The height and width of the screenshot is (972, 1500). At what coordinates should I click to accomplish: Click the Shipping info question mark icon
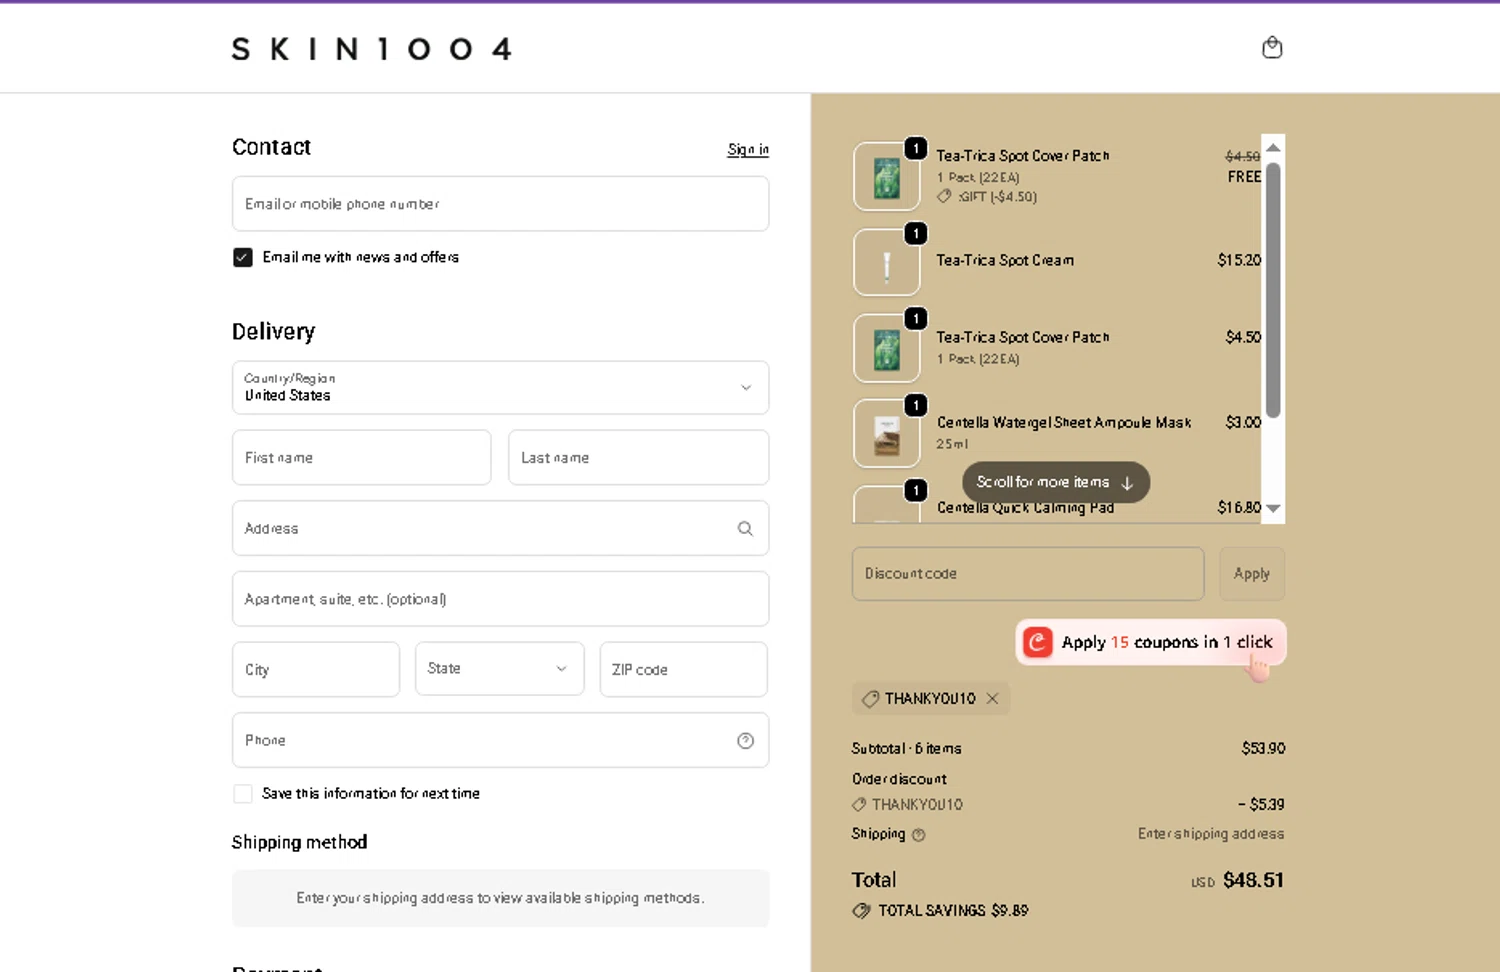(x=919, y=835)
